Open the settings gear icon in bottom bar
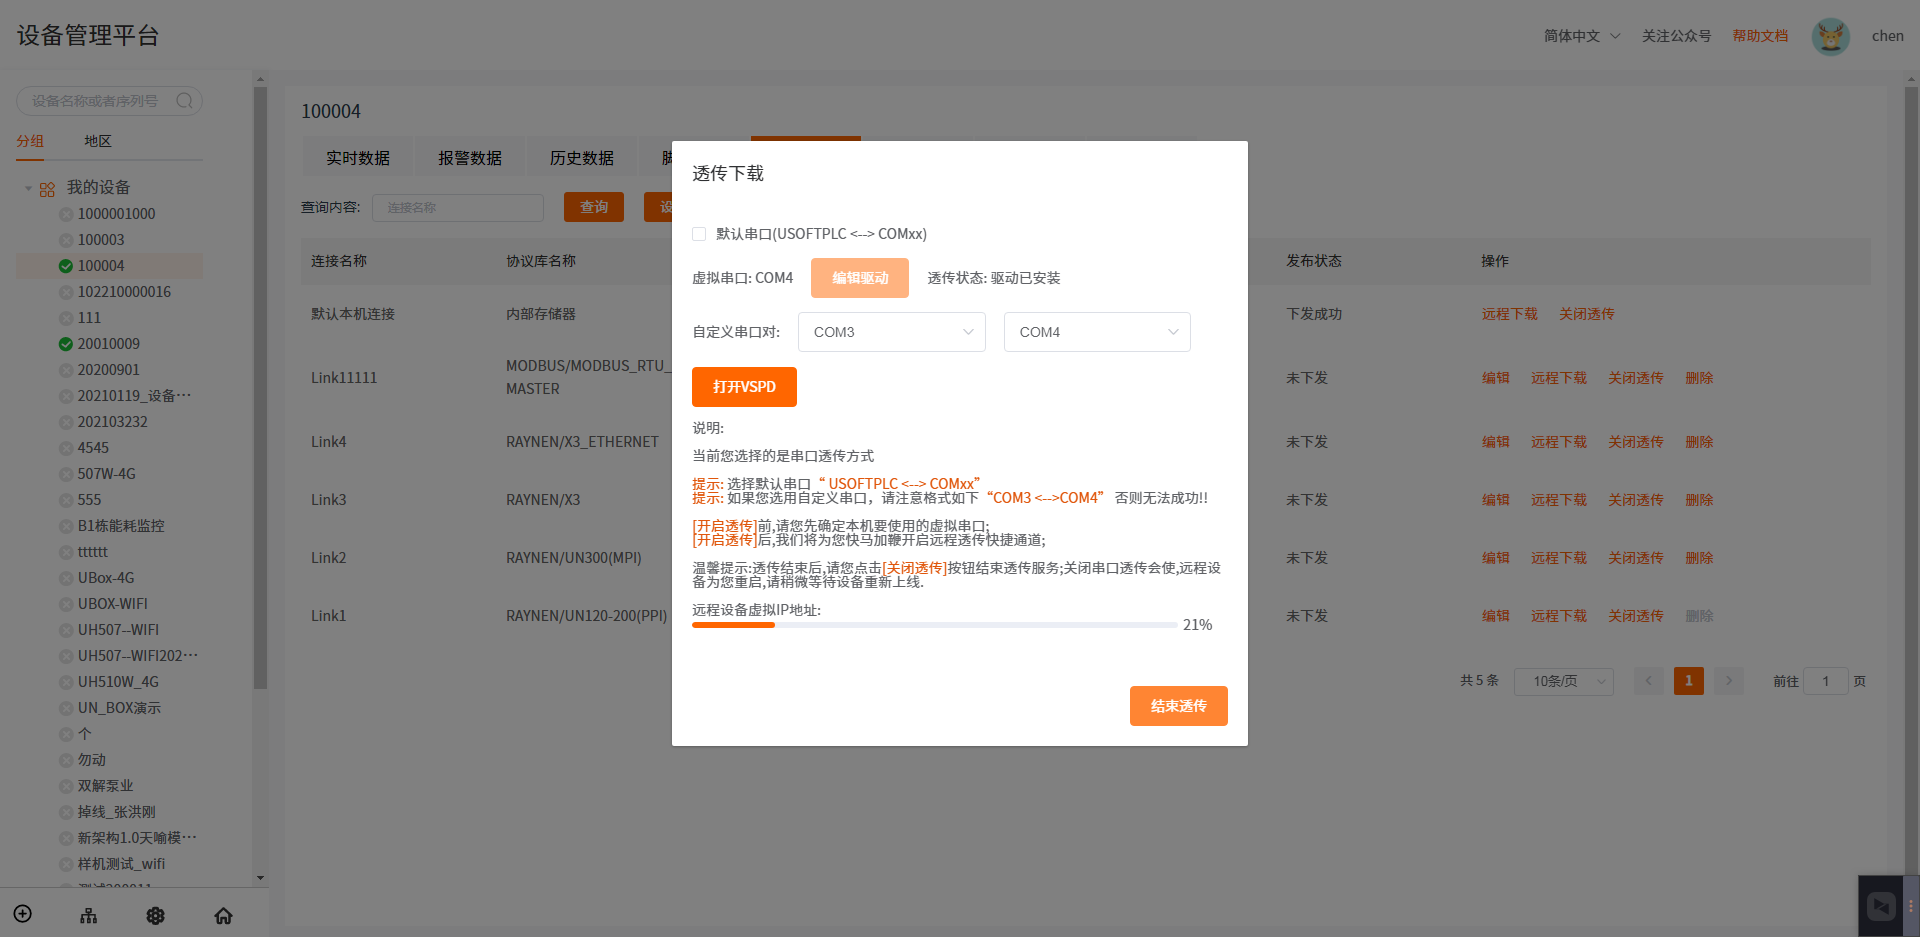Image resolution: width=1920 pixels, height=937 pixels. [x=156, y=915]
